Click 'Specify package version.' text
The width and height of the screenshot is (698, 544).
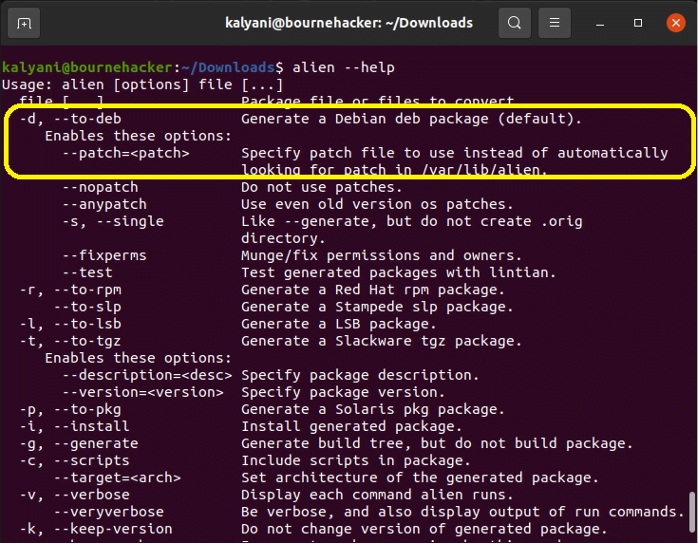[x=343, y=392]
